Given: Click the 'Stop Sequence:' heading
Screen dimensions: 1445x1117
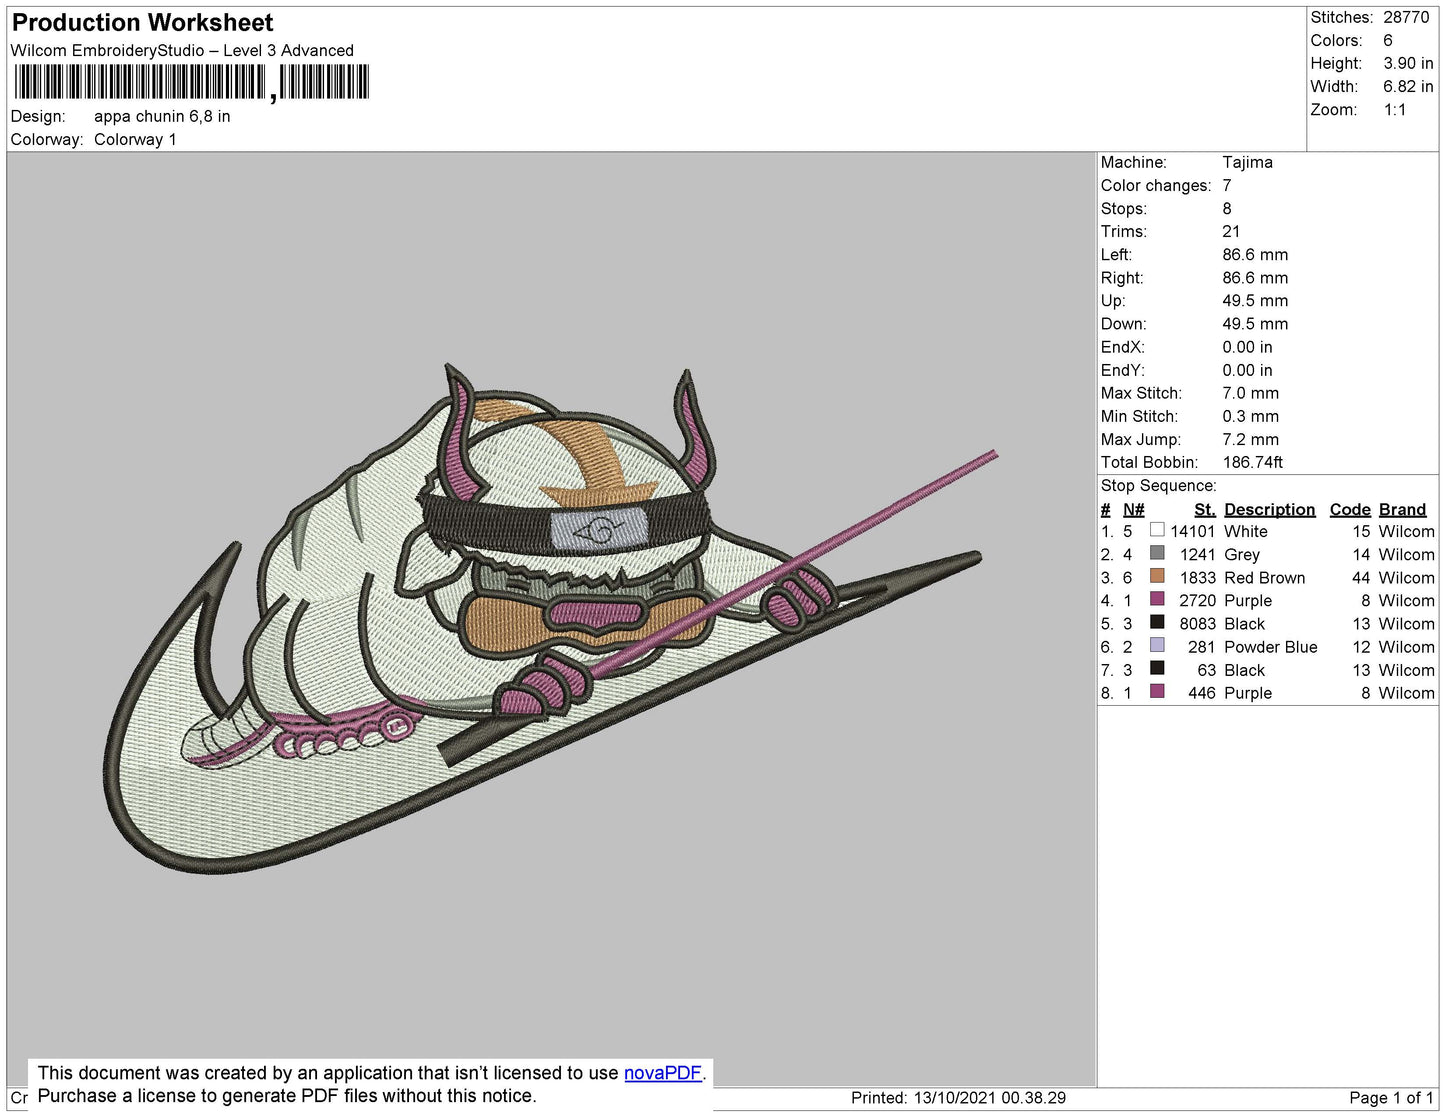Looking at the screenshot, I should pyautogui.click(x=1159, y=485).
